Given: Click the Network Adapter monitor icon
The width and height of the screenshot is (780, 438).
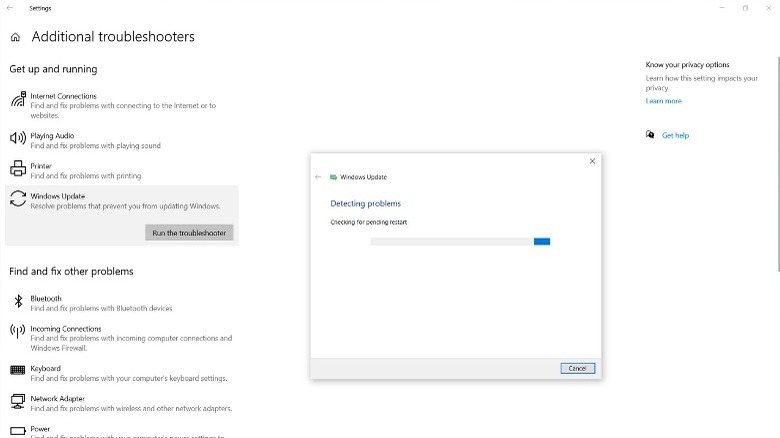Looking at the screenshot, I should [18, 402].
